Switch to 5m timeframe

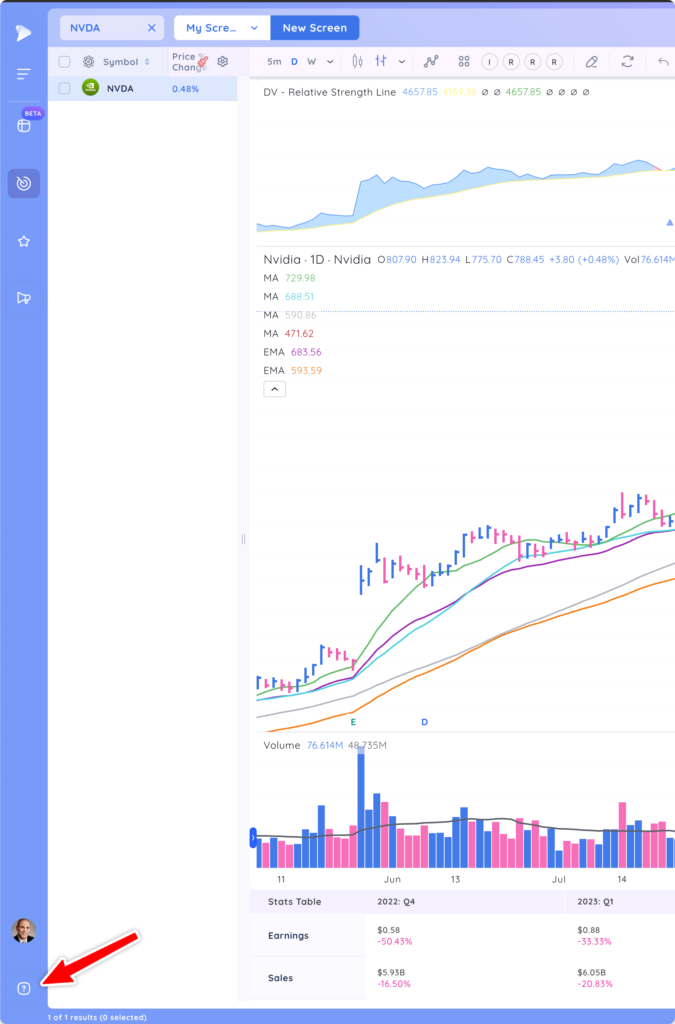click(274, 62)
